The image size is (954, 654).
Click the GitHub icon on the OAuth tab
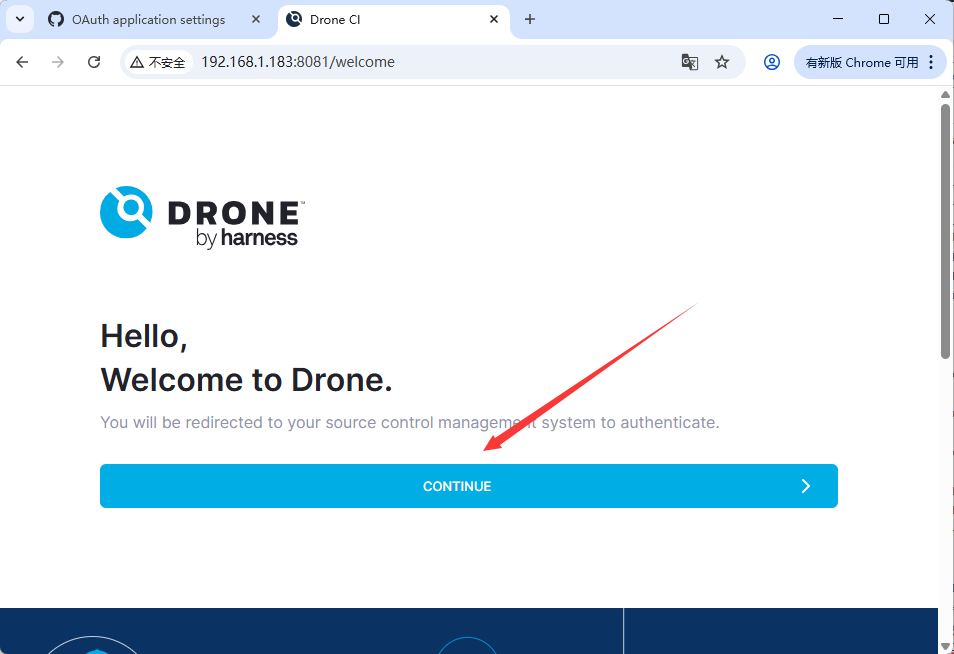coord(55,19)
